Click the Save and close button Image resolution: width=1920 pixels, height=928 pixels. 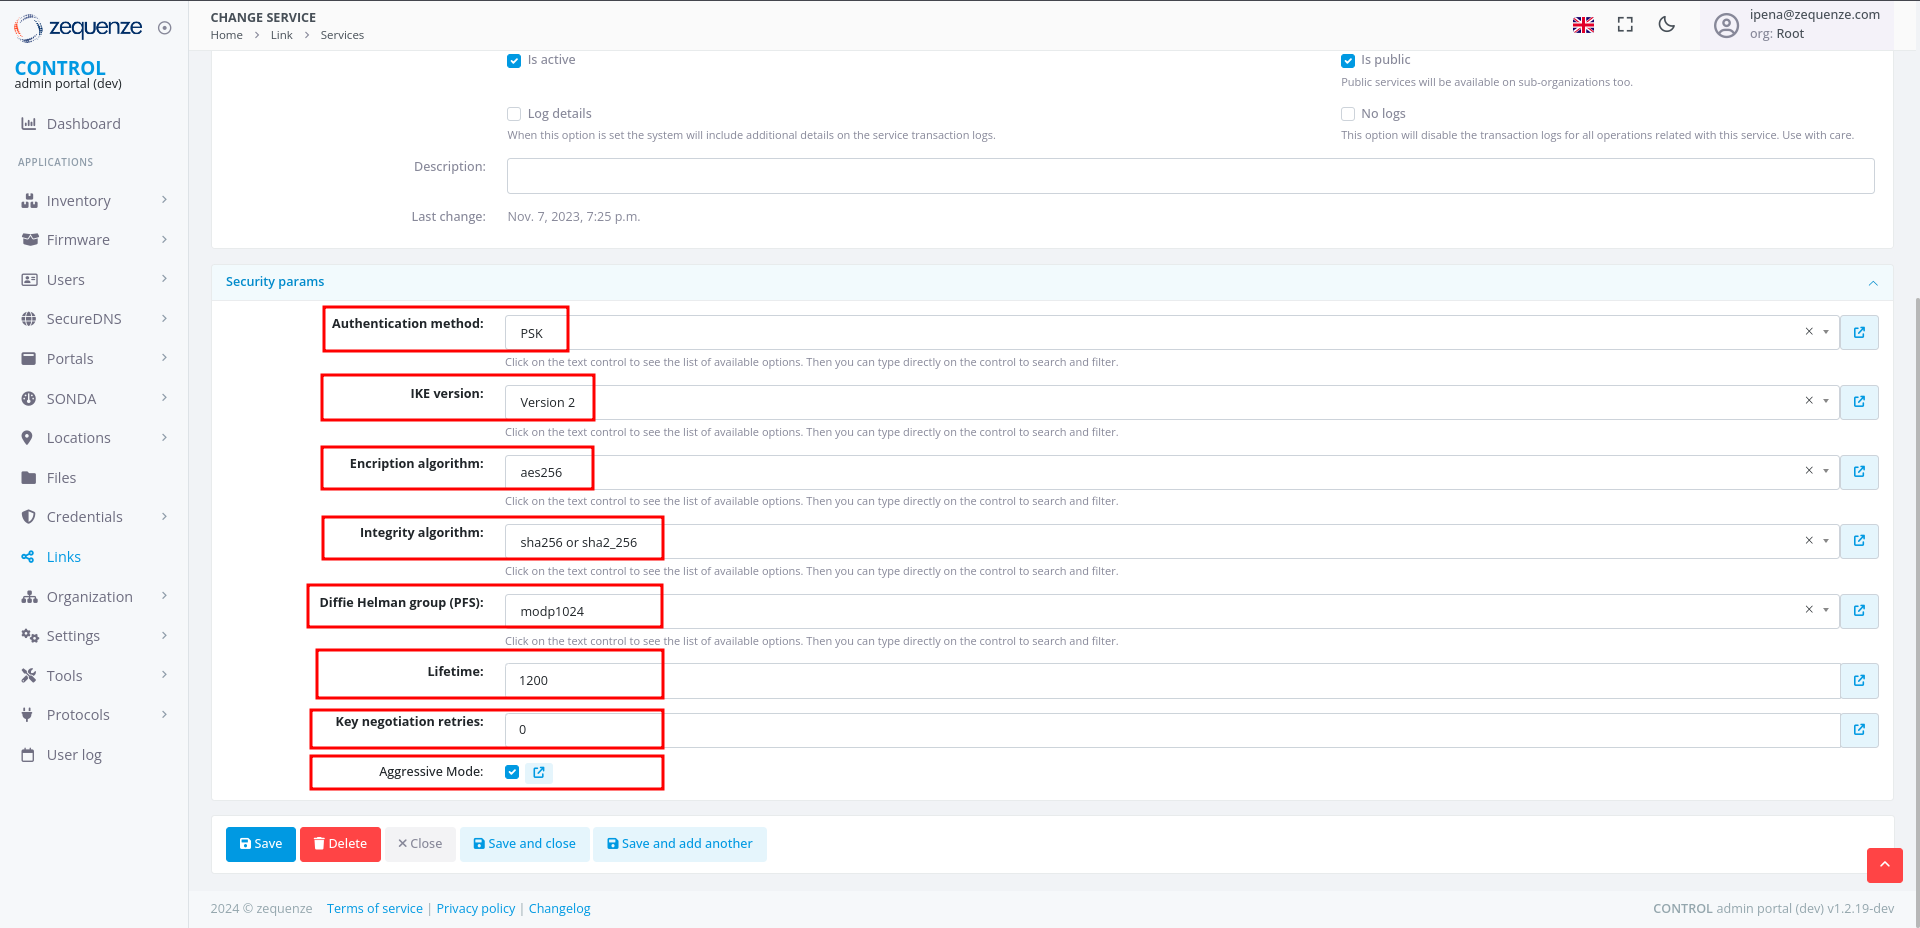[524, 844]
